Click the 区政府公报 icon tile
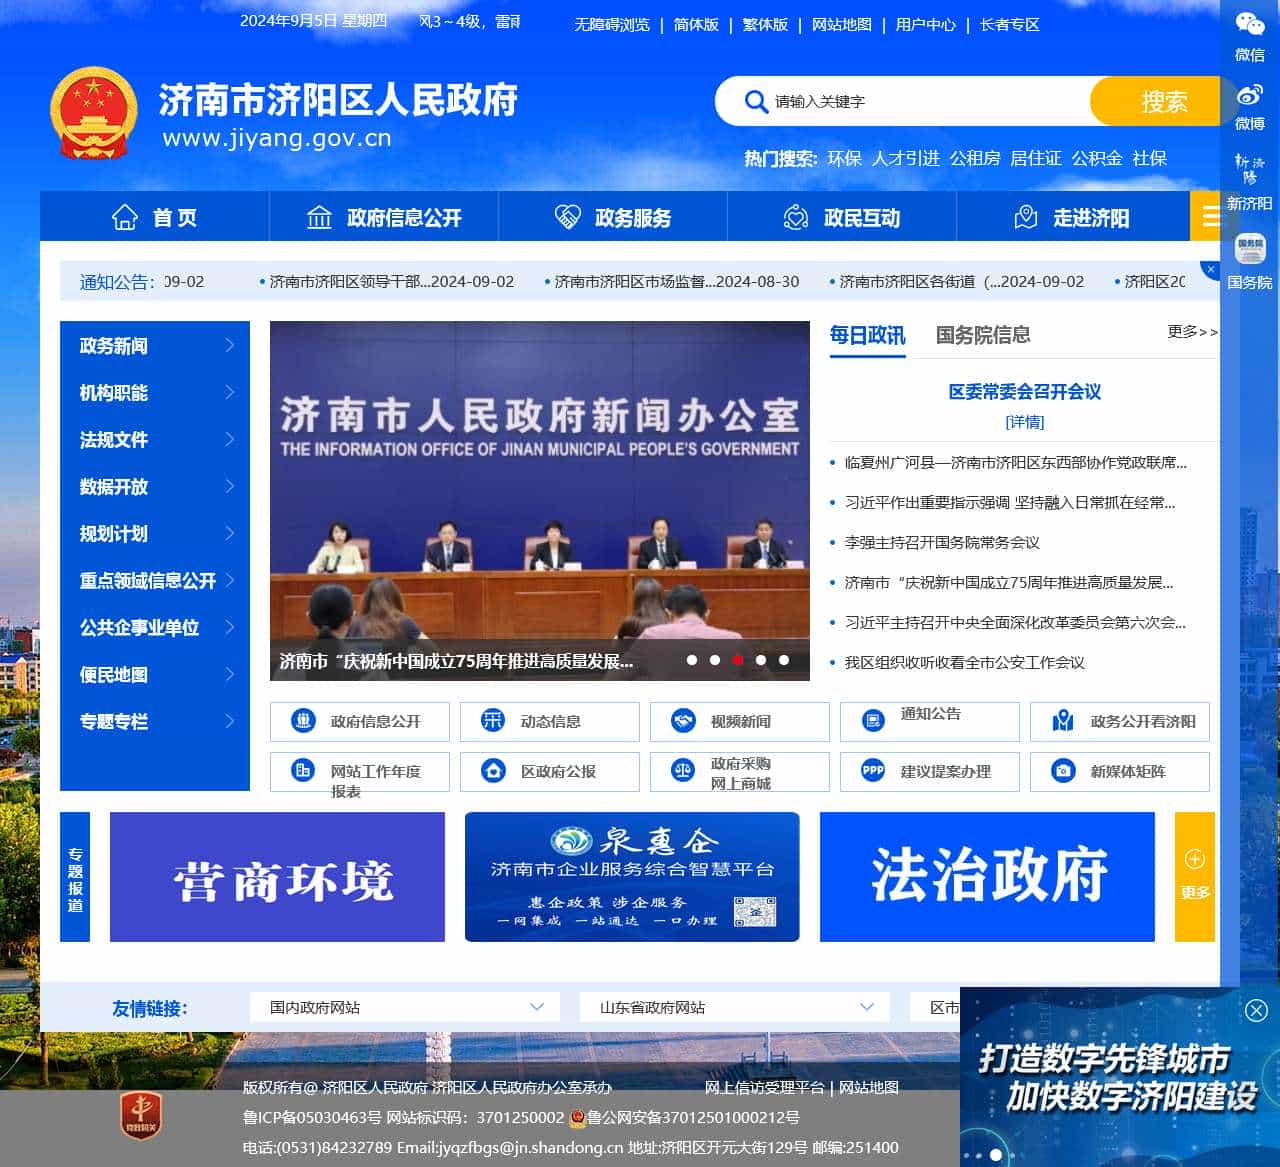Image resolution: width=1280 pixels, height=1167 pixels. tap(493, 771)
